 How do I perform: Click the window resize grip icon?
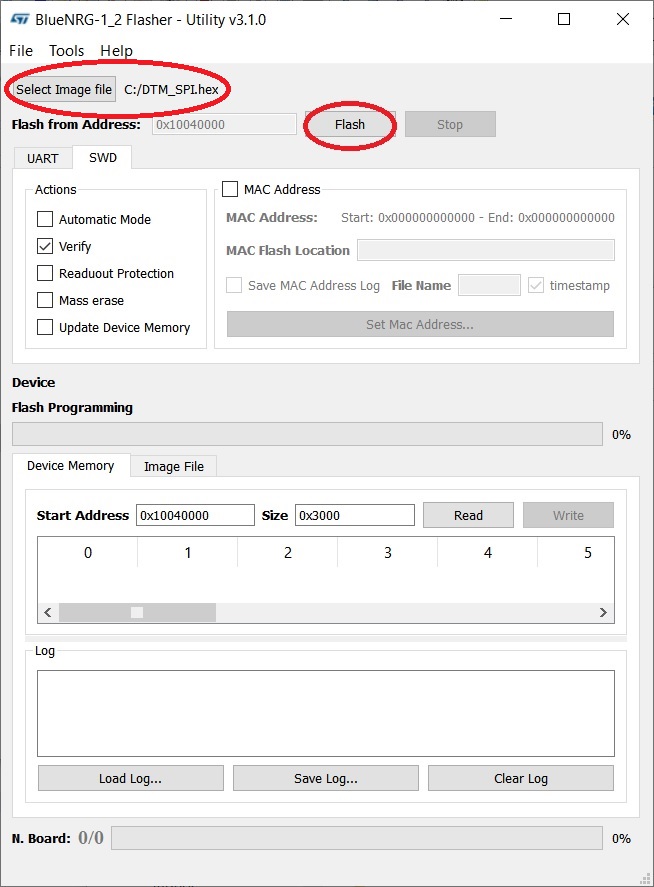tap(645, 879)
